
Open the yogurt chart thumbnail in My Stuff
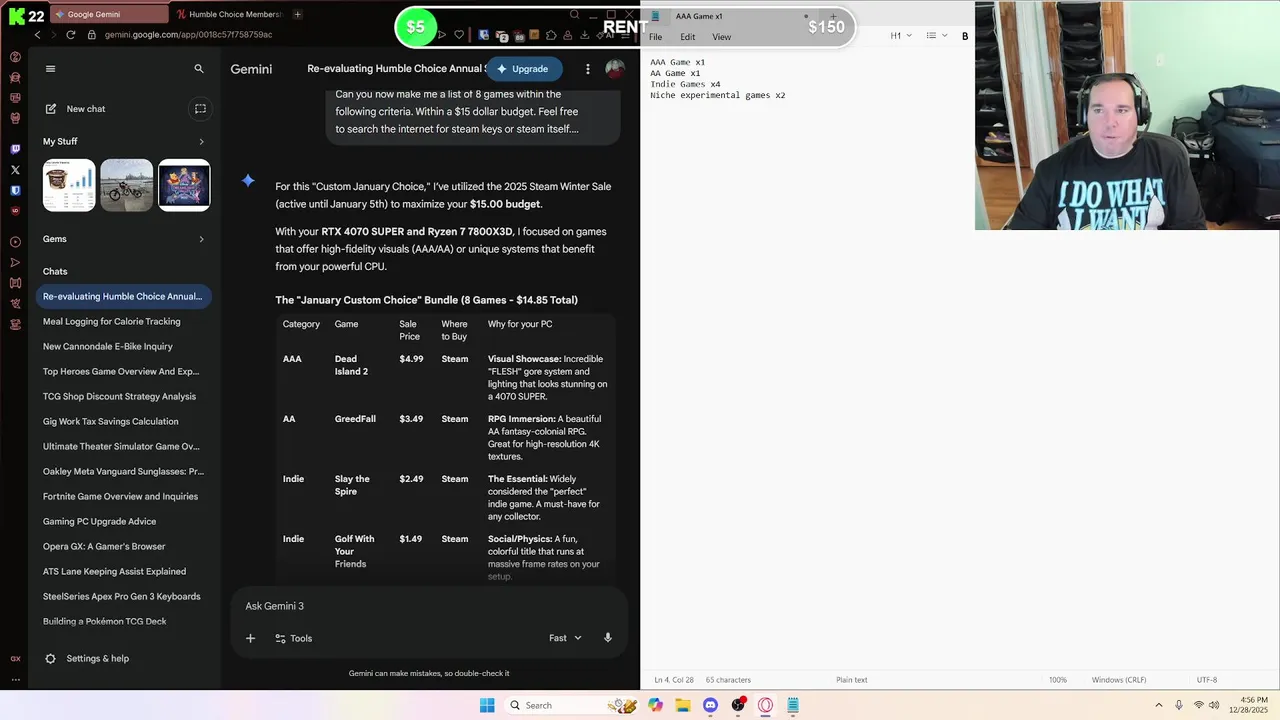coord(69,185)
